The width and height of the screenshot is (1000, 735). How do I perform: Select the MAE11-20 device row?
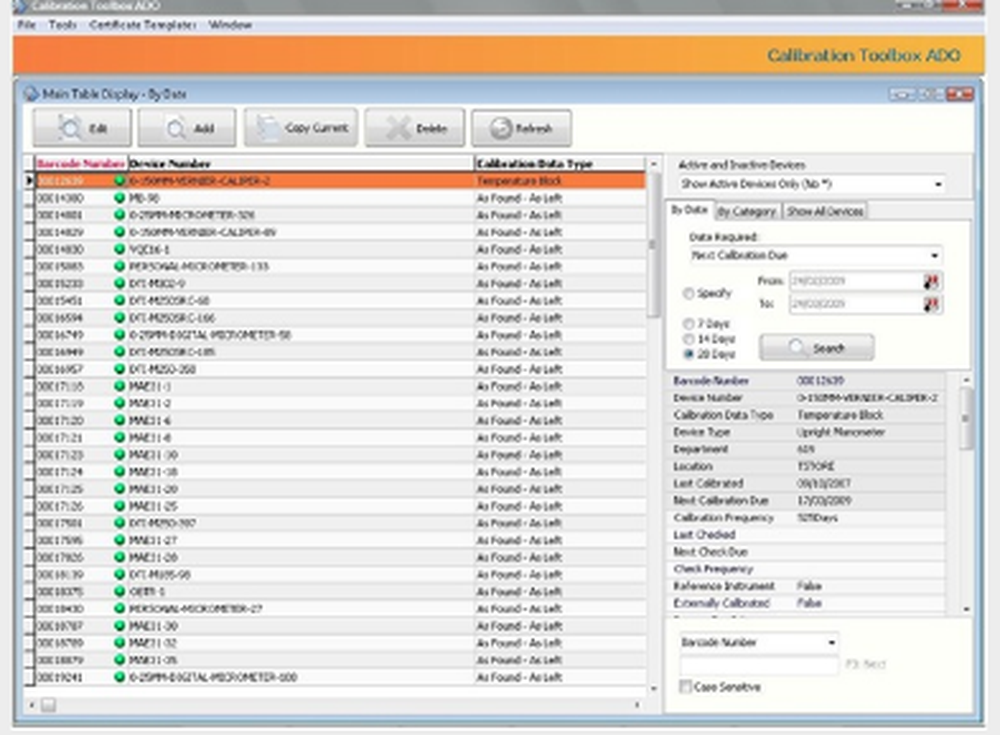click(341, 489)
